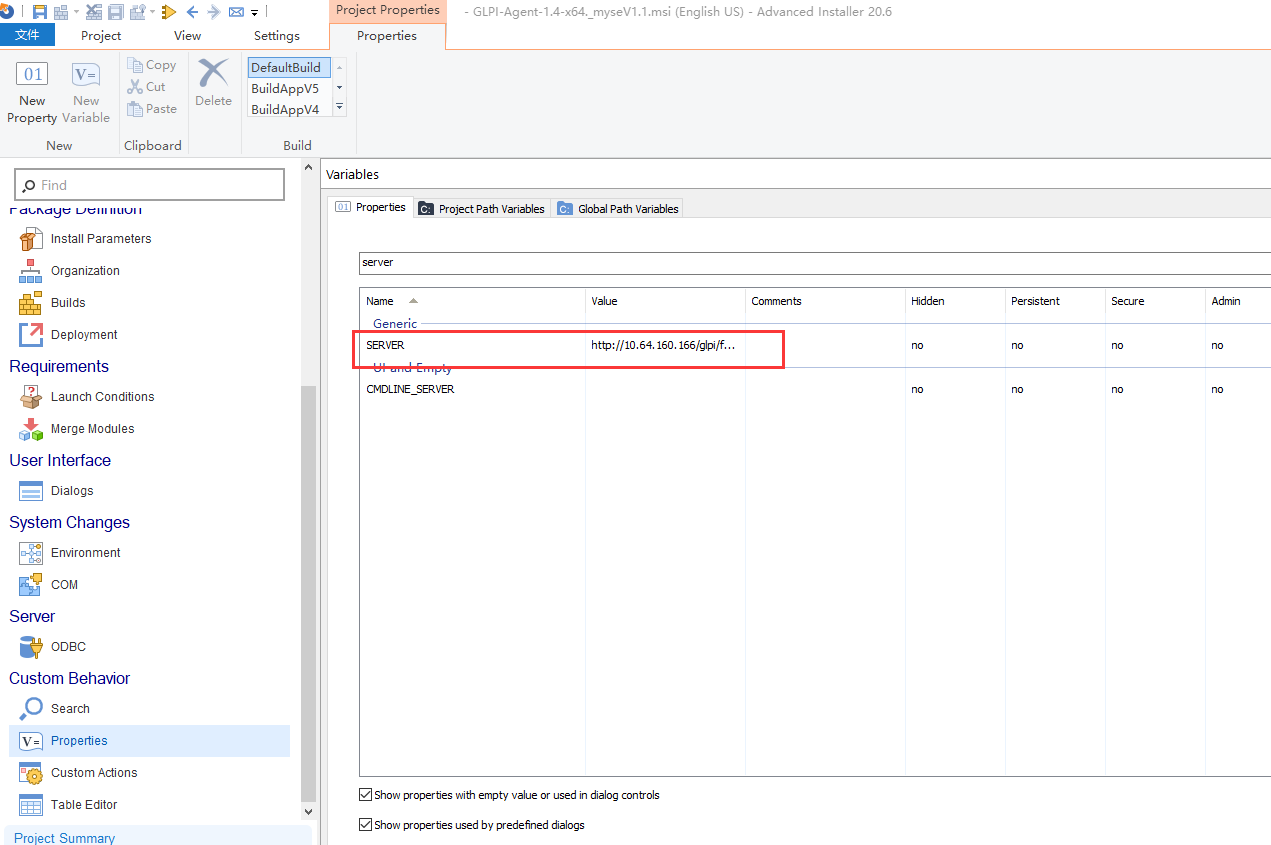Click the Hidden column header

pyautogui.click(x=955, y=301)
